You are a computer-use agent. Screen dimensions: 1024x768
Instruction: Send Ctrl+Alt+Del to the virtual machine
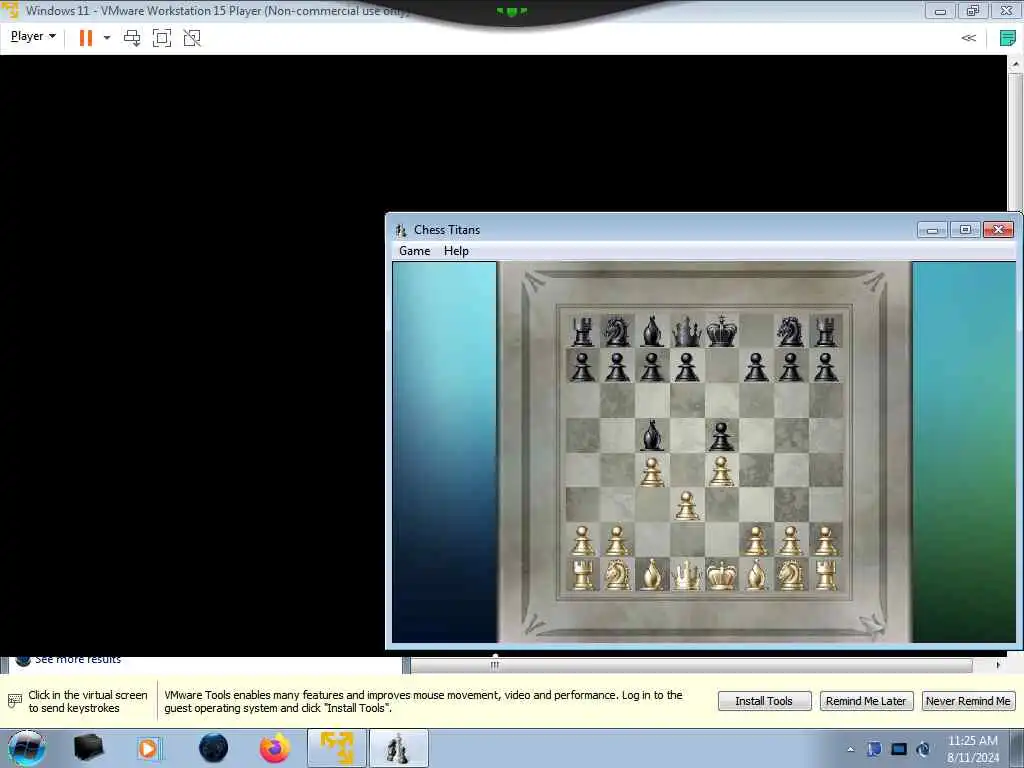tap(132, 38)
